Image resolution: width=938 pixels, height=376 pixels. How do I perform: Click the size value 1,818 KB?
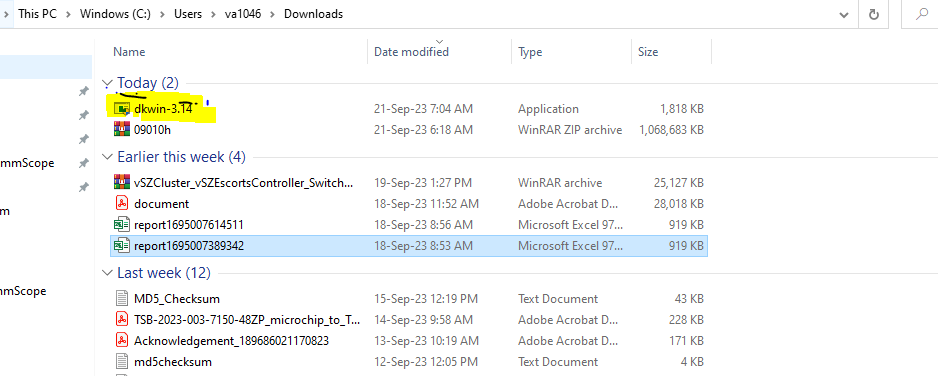click(682, 109)
